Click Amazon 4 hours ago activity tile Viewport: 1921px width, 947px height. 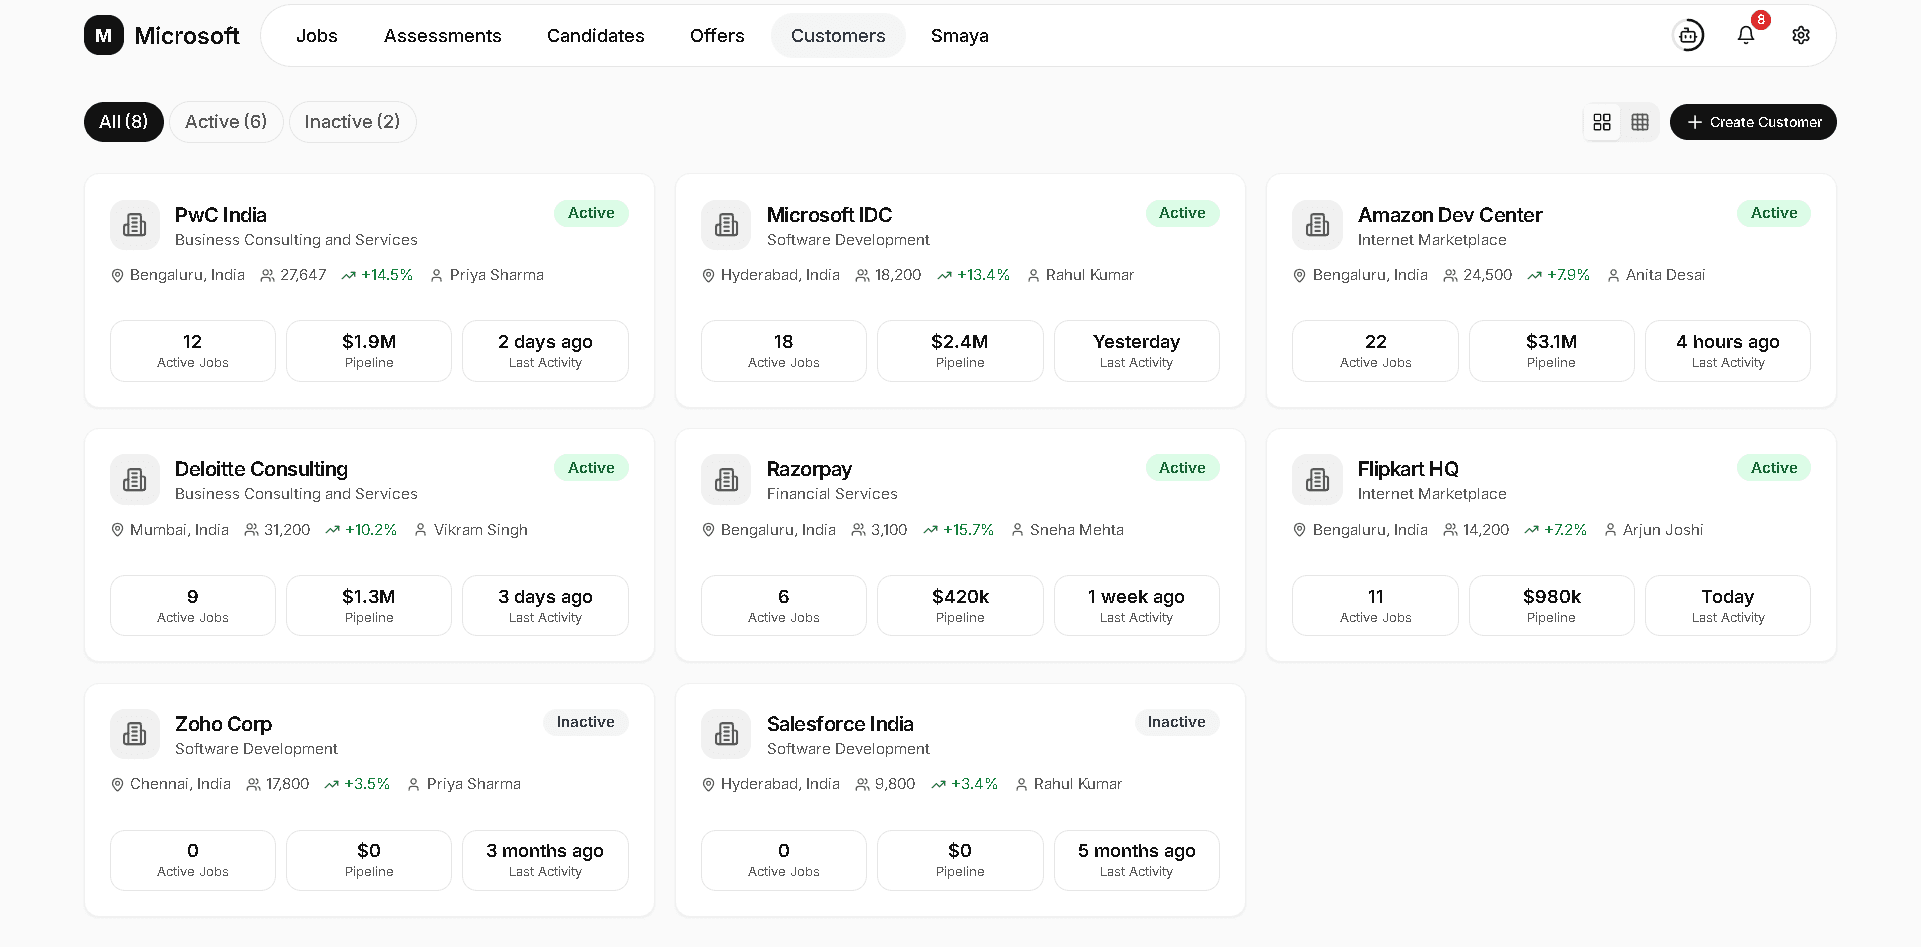point(1728,351)
